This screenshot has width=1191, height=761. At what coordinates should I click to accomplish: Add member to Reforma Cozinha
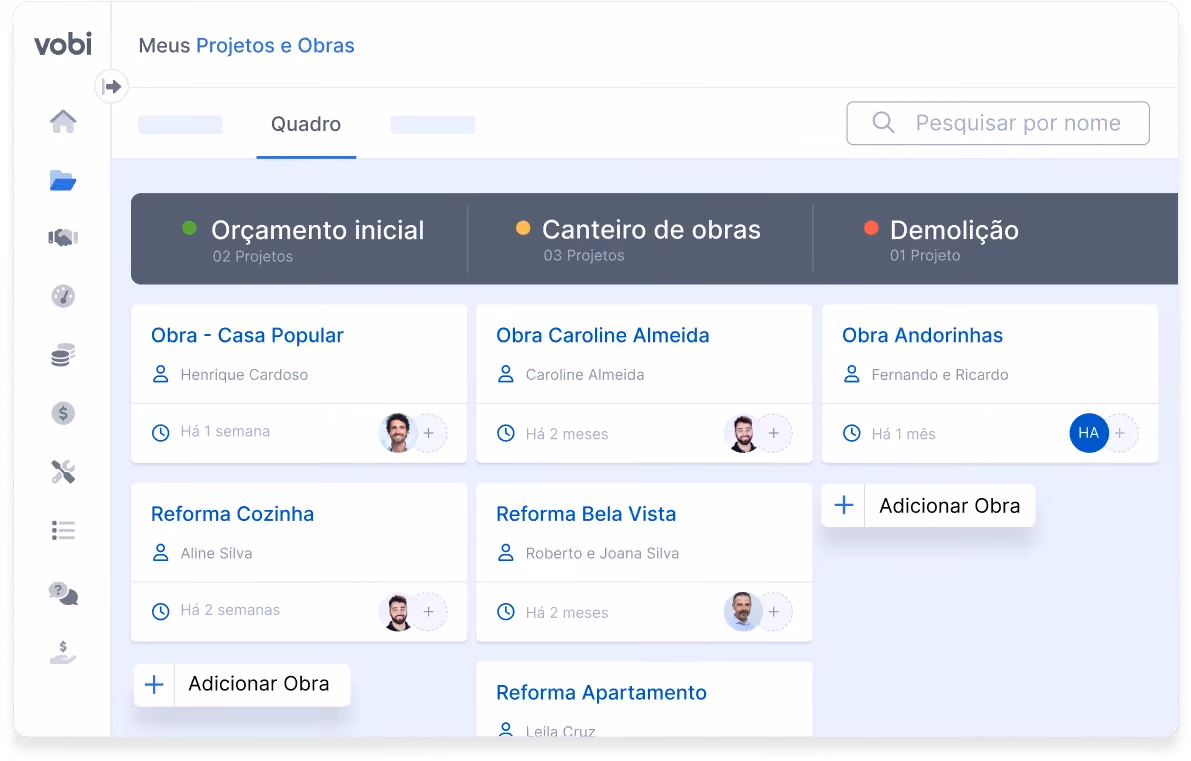(x=429, y=611)
